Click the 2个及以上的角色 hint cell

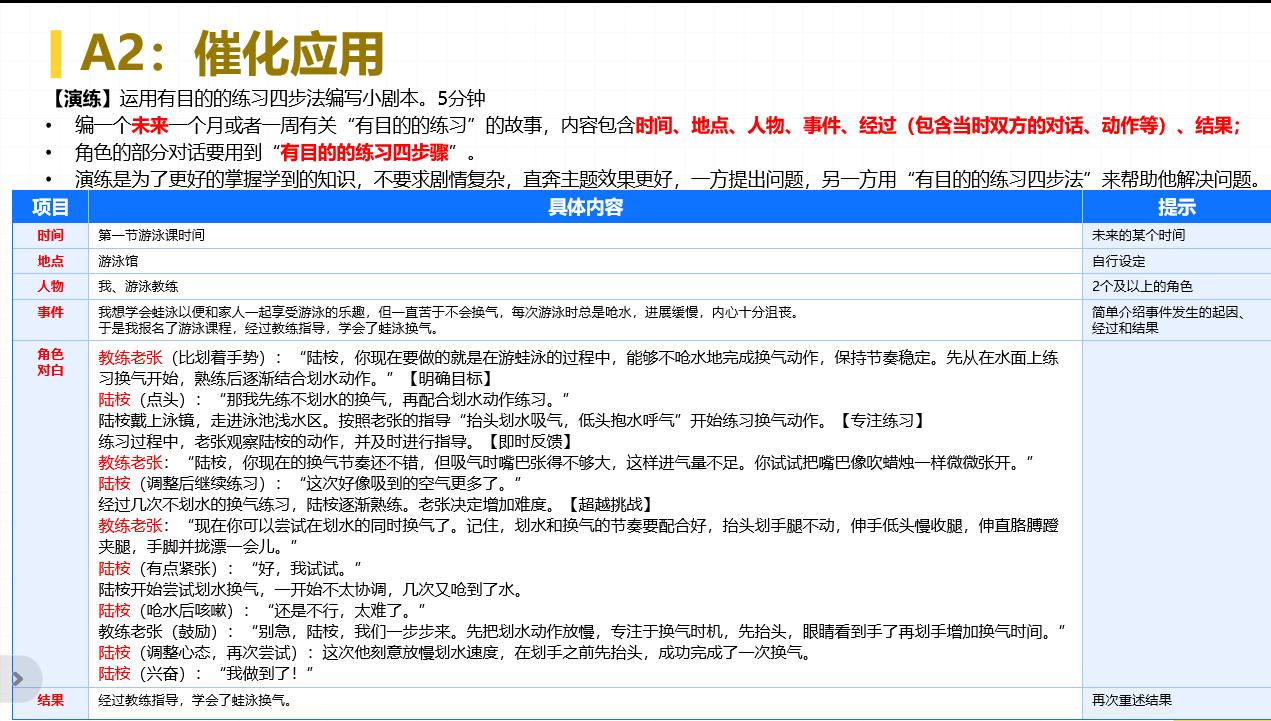click(1142, 286)
